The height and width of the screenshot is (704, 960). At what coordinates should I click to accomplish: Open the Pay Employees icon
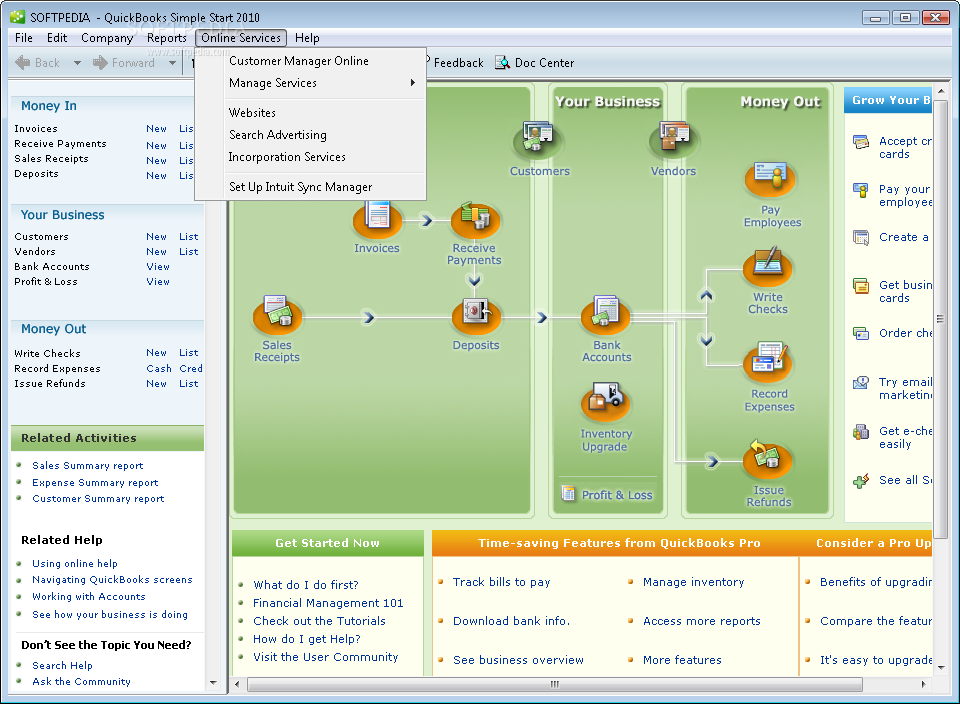pyautogui.click(x=770, y=179)
